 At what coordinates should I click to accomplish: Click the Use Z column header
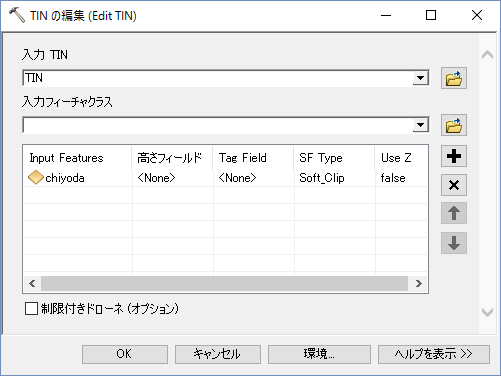pyautogui.click(x=401, y=158)
